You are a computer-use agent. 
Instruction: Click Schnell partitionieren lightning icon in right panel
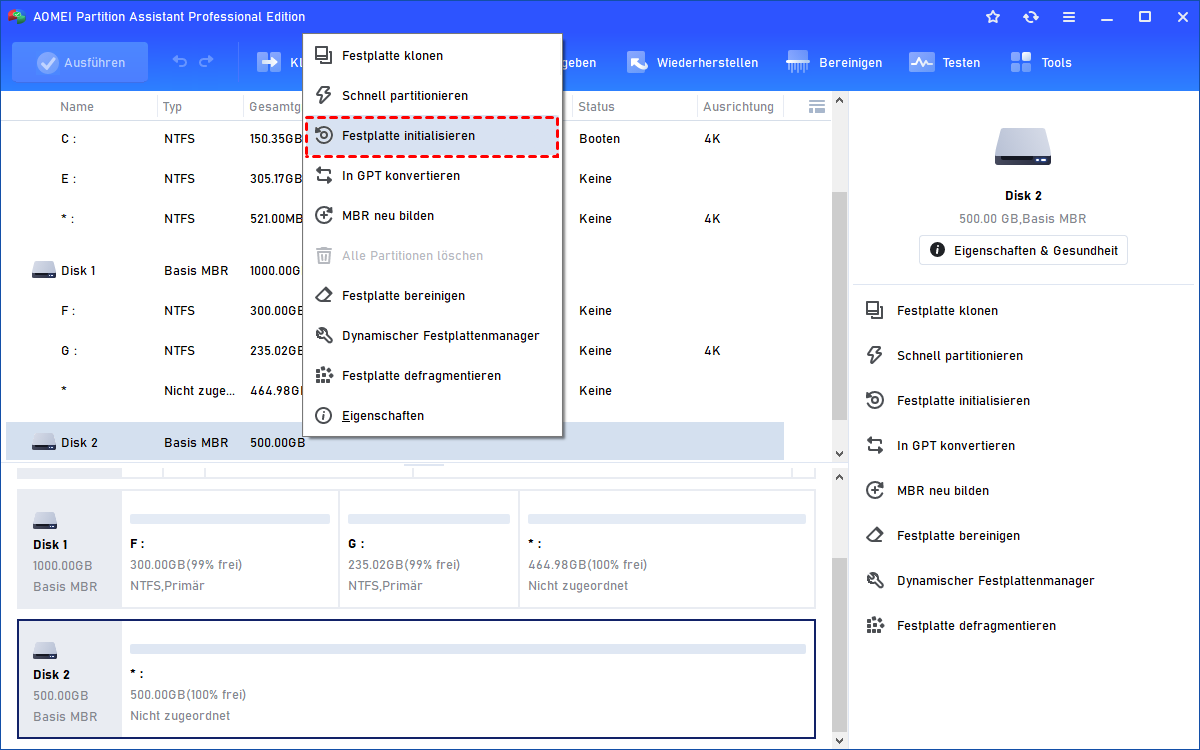coord(875,356)
